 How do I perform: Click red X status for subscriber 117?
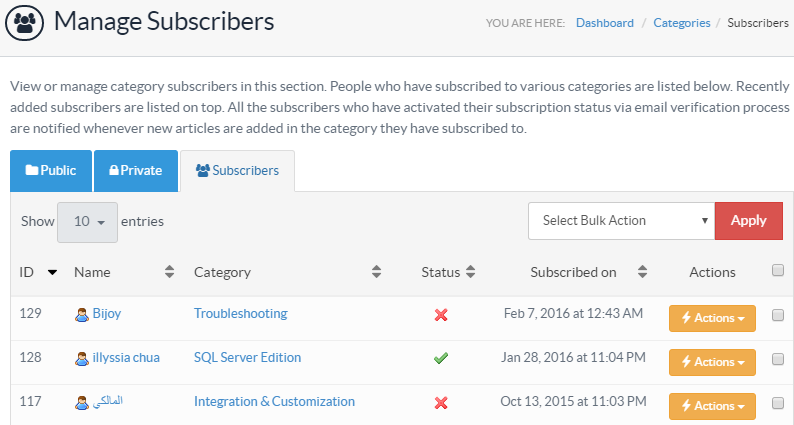441,403
